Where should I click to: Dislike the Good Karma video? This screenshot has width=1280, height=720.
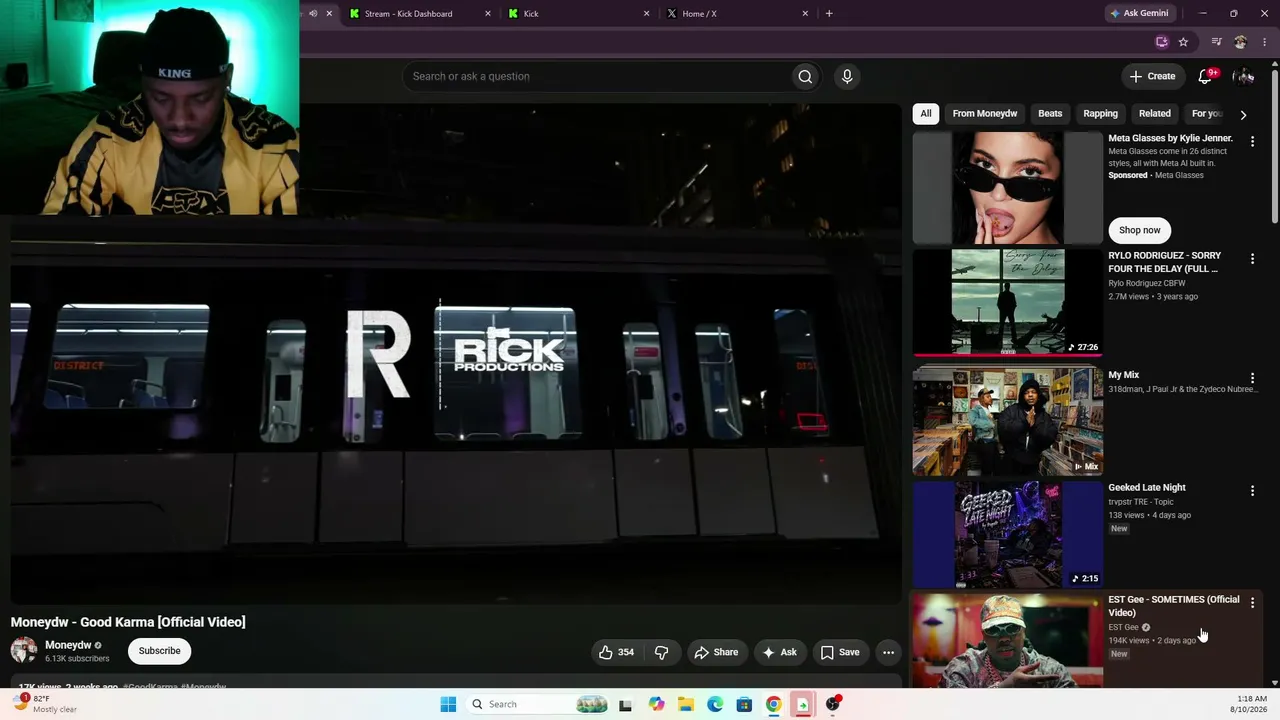pos(661,652)
